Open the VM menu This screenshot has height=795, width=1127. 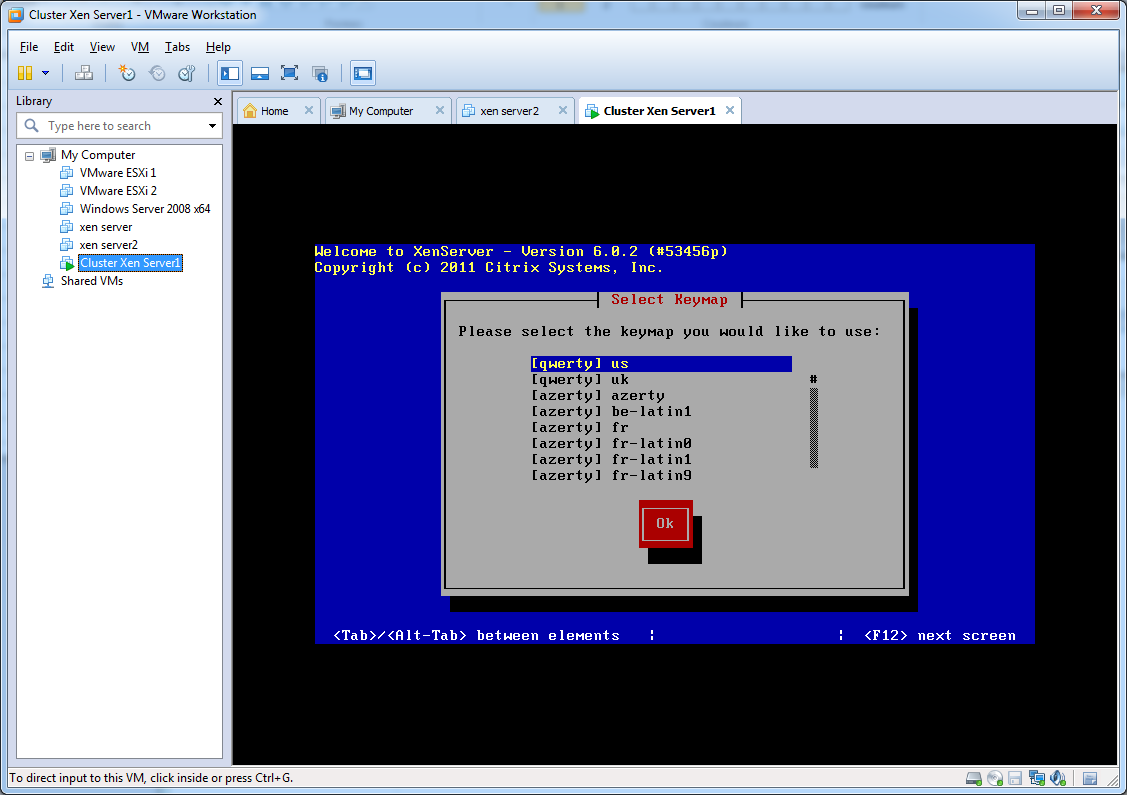point(140,47)
